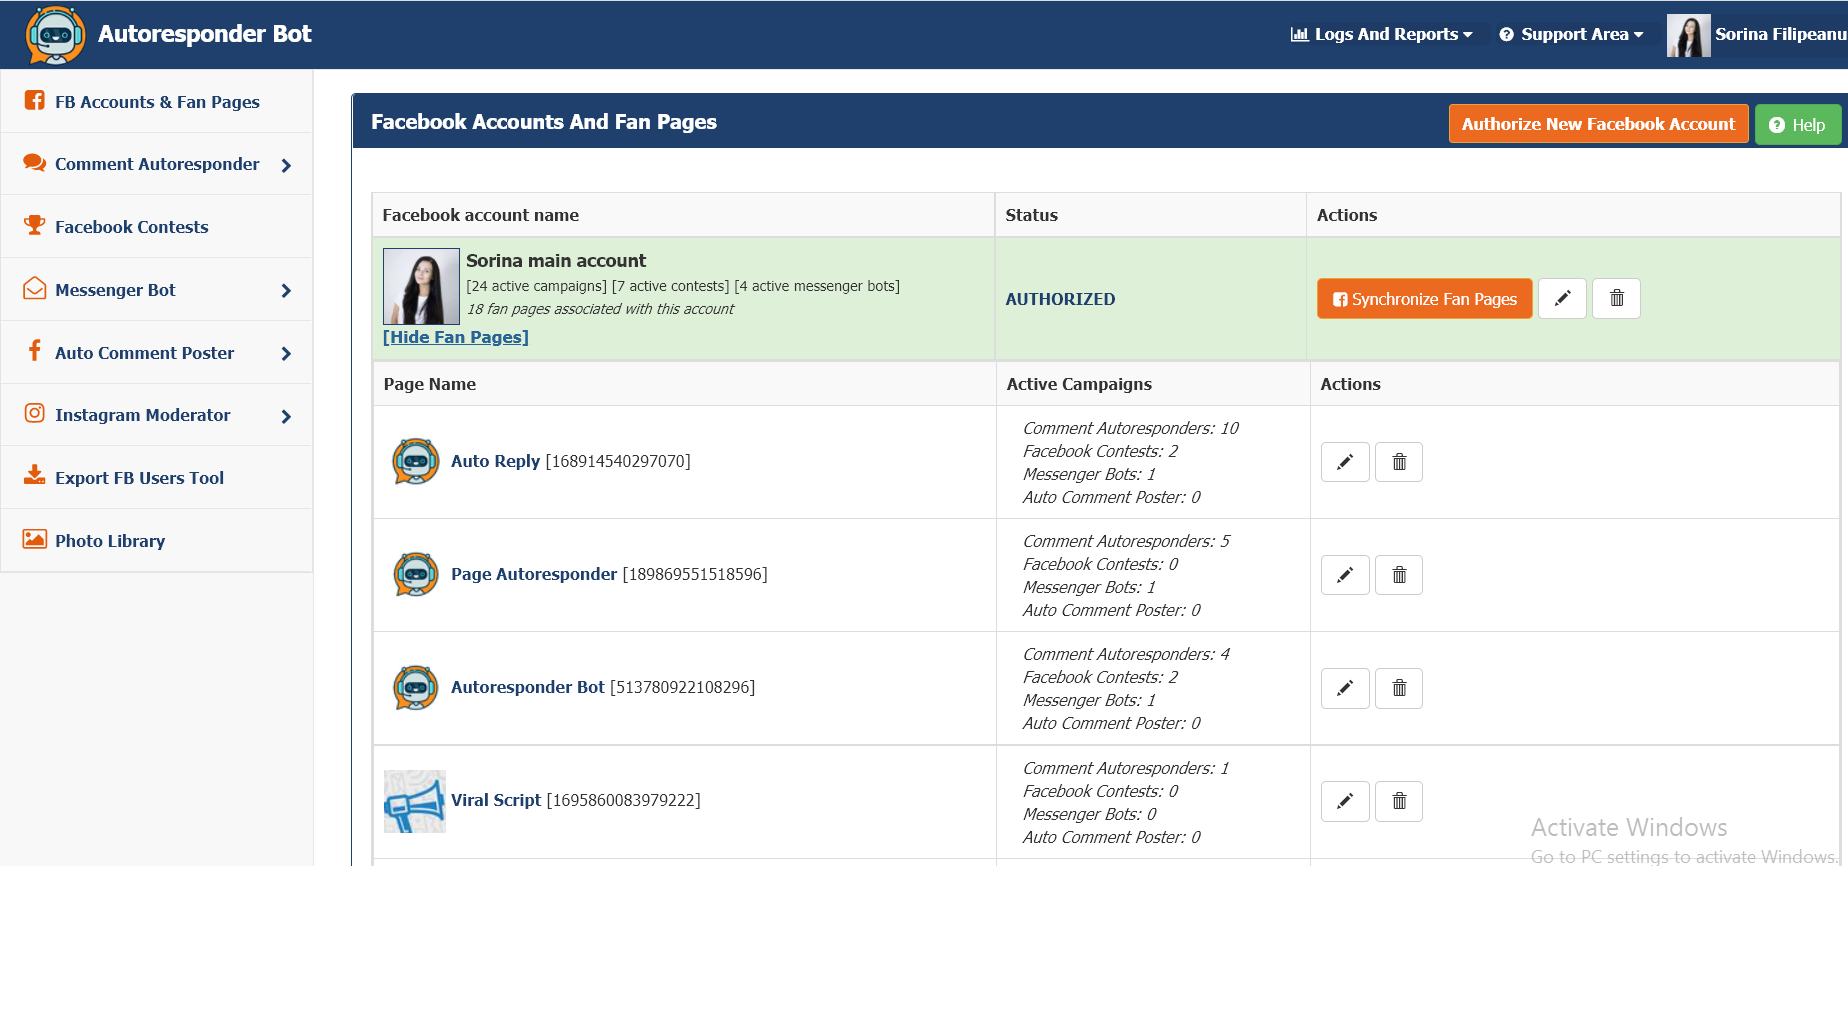Viewport: 1848px width, 1024px height.
Task: Click the Hide Fan Pages link
Action: (456, 337)
